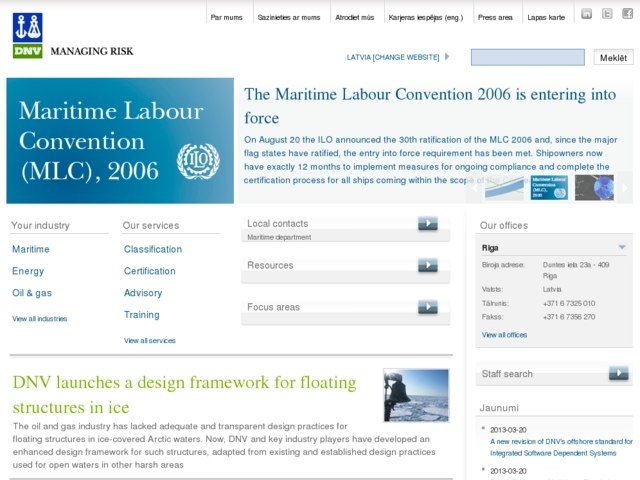640x480 pixels.
Task: Click the carousel next arrow
Action: pyautogui.click(x=625, y=188)
